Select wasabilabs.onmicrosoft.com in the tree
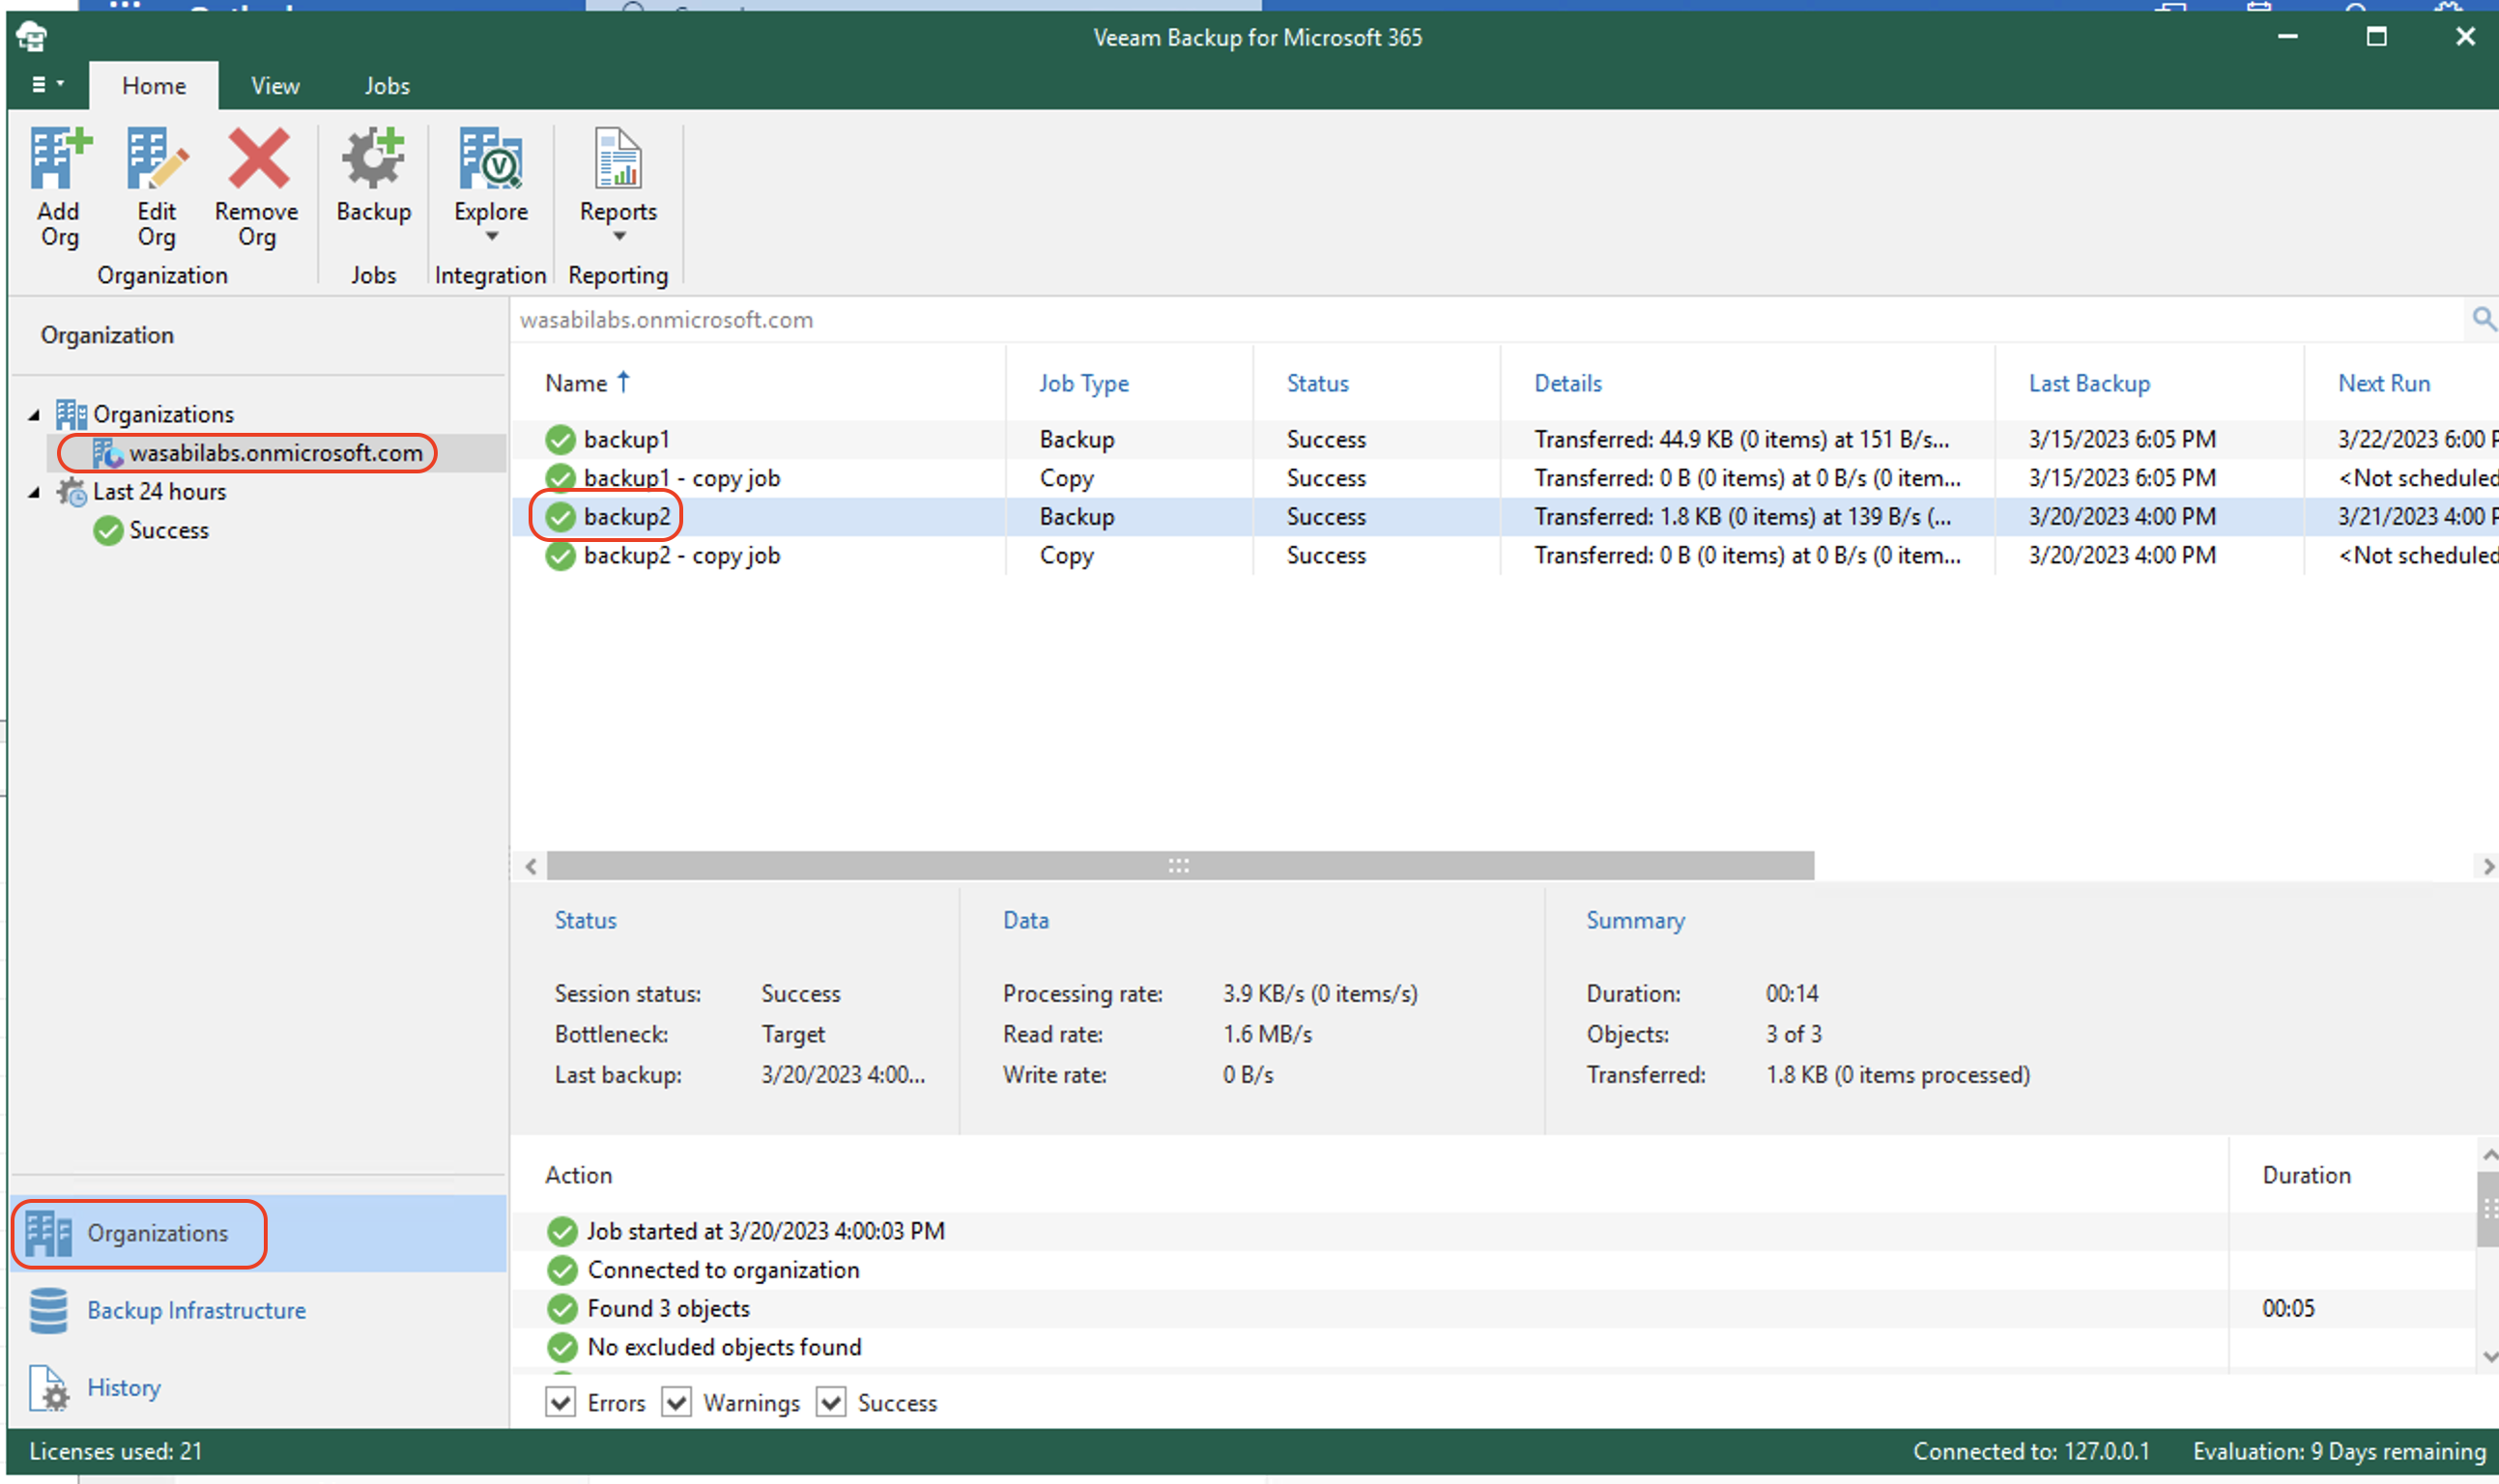 pos(276,453)
